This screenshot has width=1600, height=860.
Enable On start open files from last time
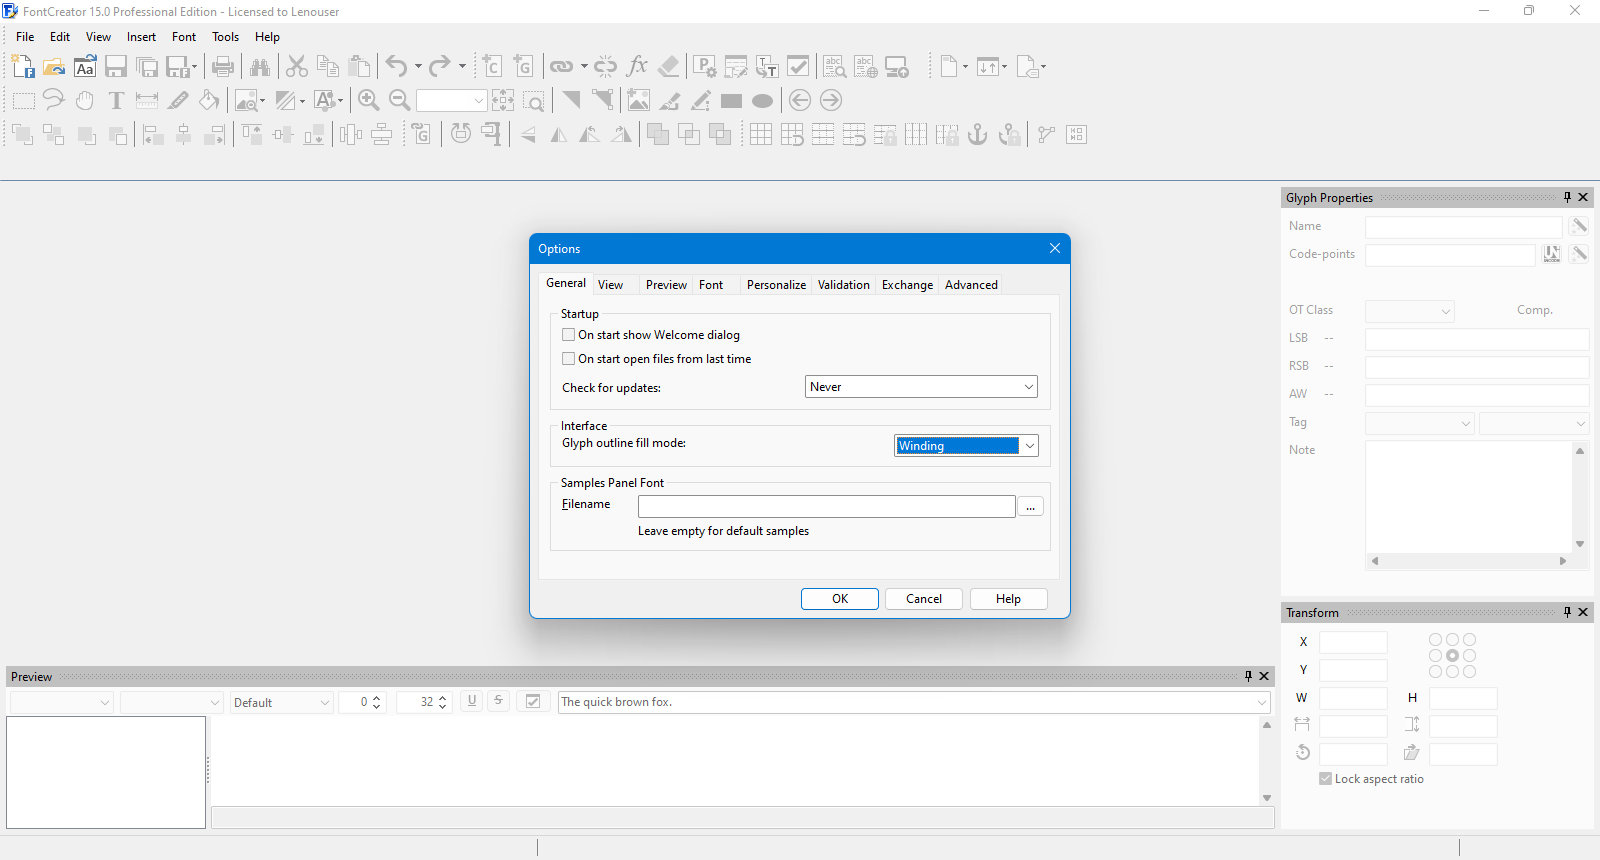569,359
